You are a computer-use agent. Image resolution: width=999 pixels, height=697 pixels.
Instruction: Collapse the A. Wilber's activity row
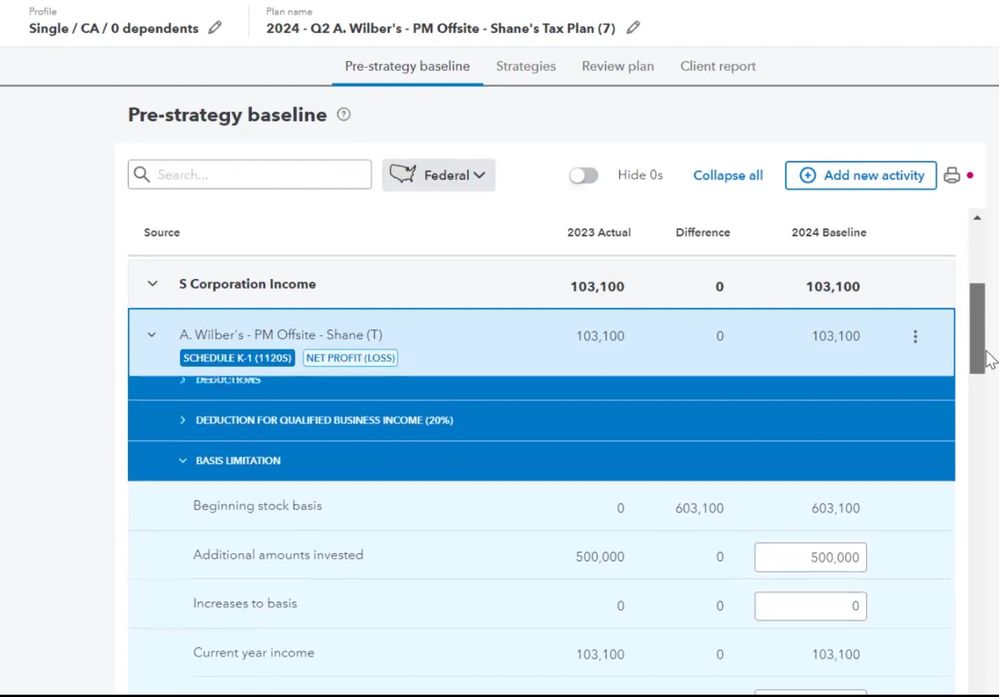[x=152, y=335]
